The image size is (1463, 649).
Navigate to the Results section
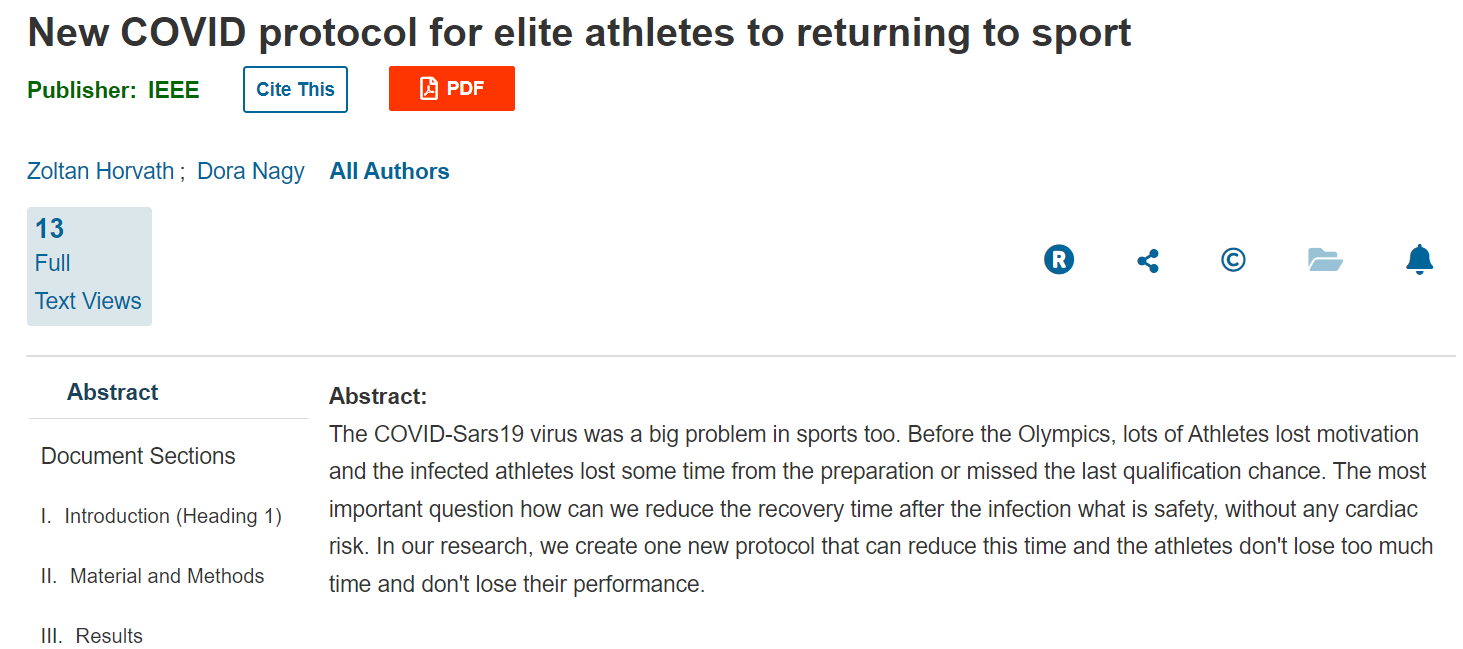tap(92, 636)
